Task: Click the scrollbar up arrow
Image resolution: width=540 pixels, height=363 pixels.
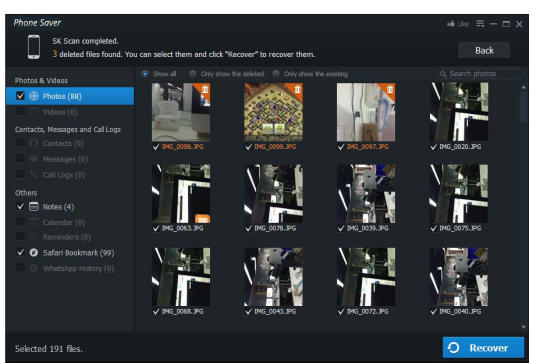Action: pos(523,88)
